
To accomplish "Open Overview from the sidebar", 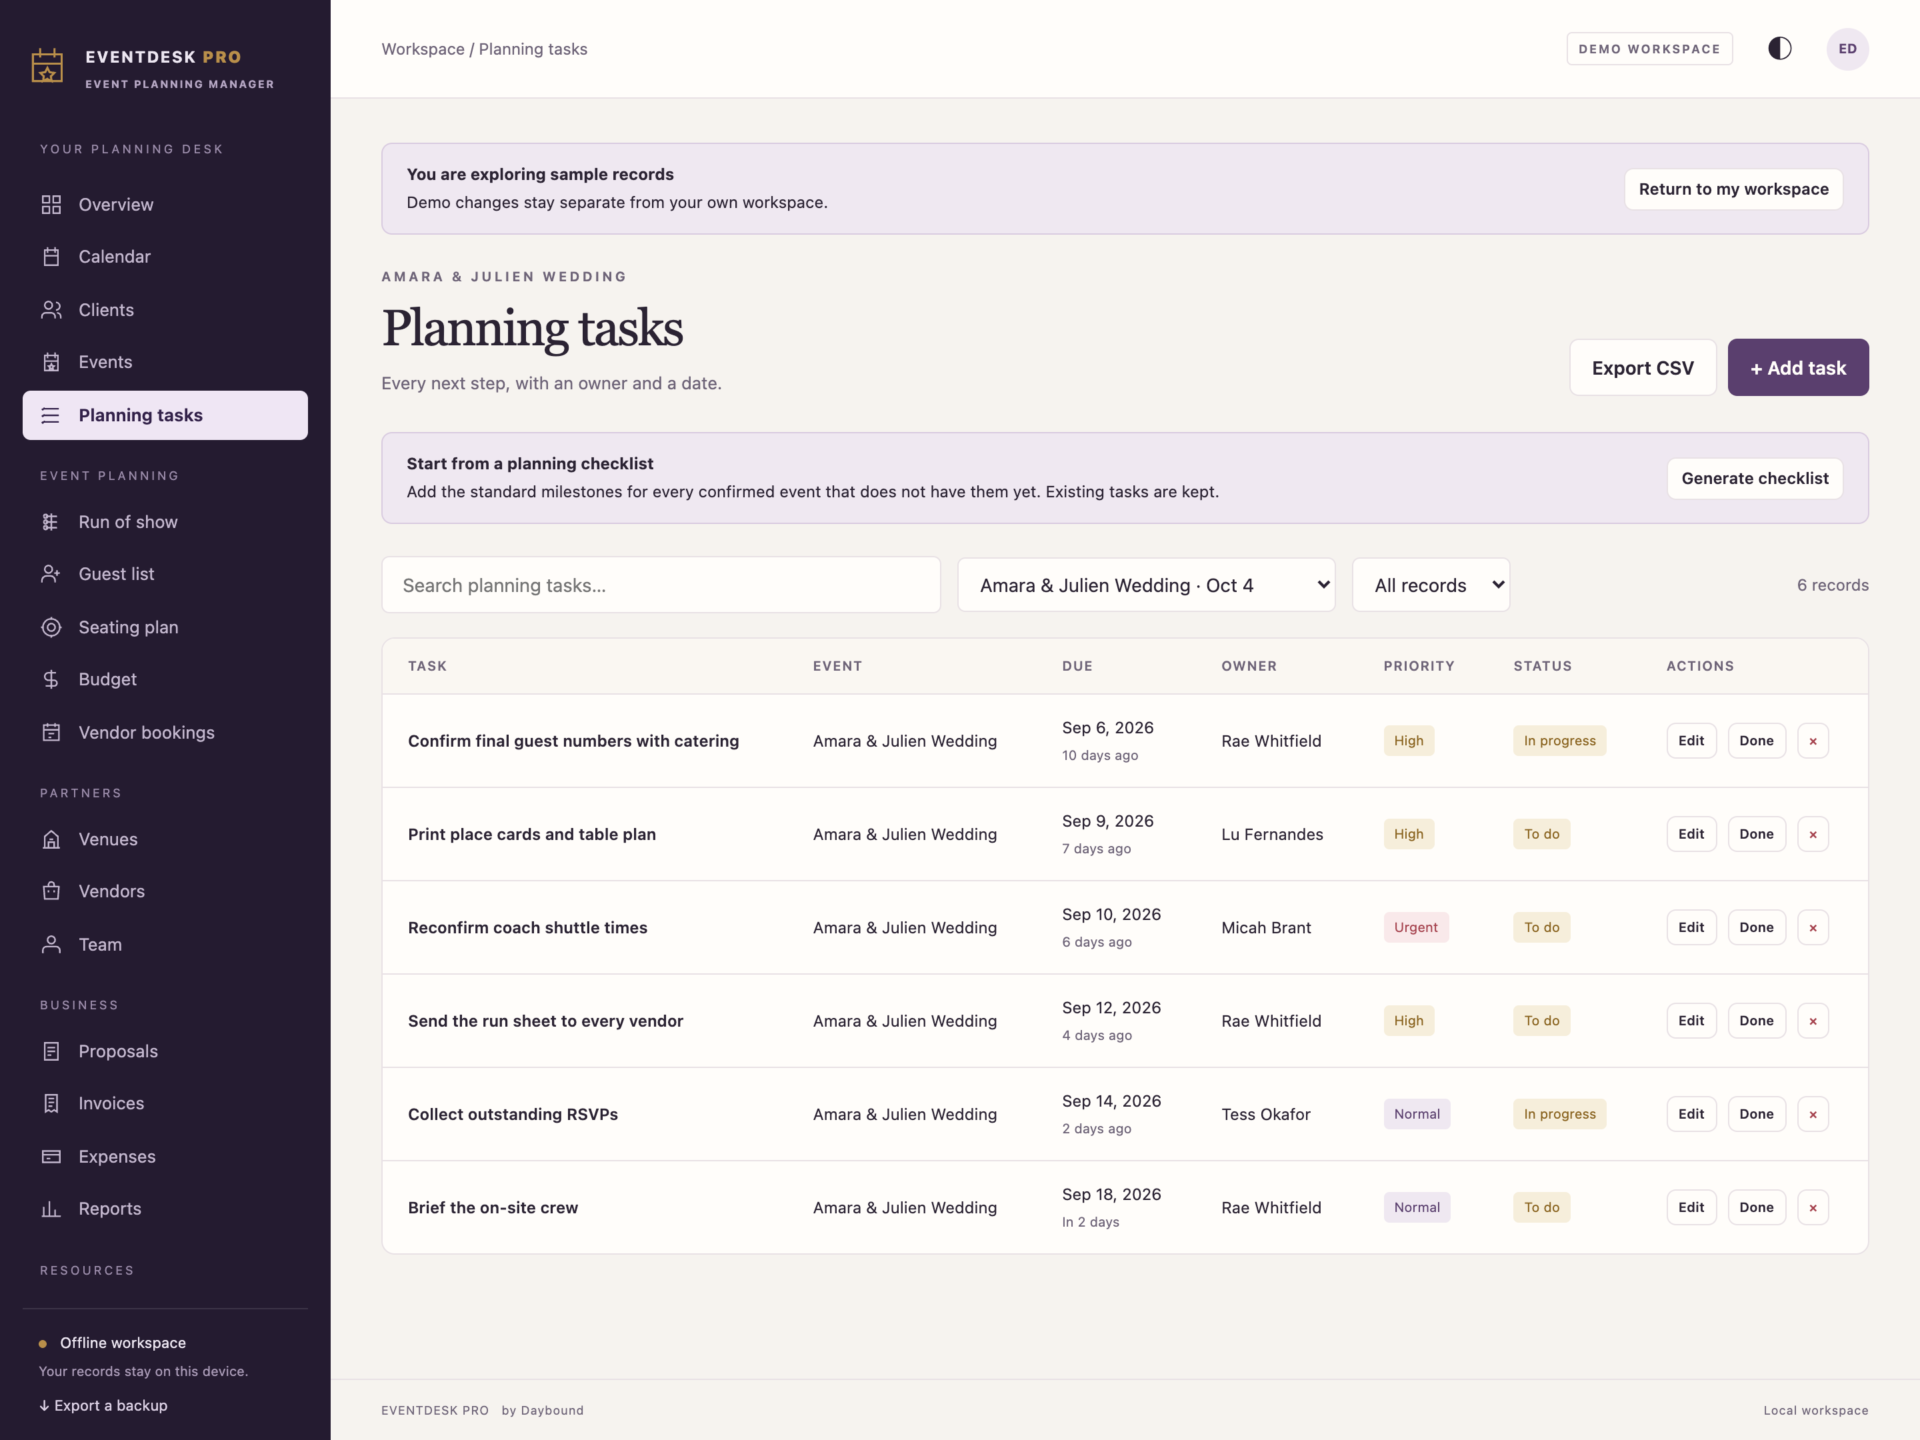I will coord(165,204).
